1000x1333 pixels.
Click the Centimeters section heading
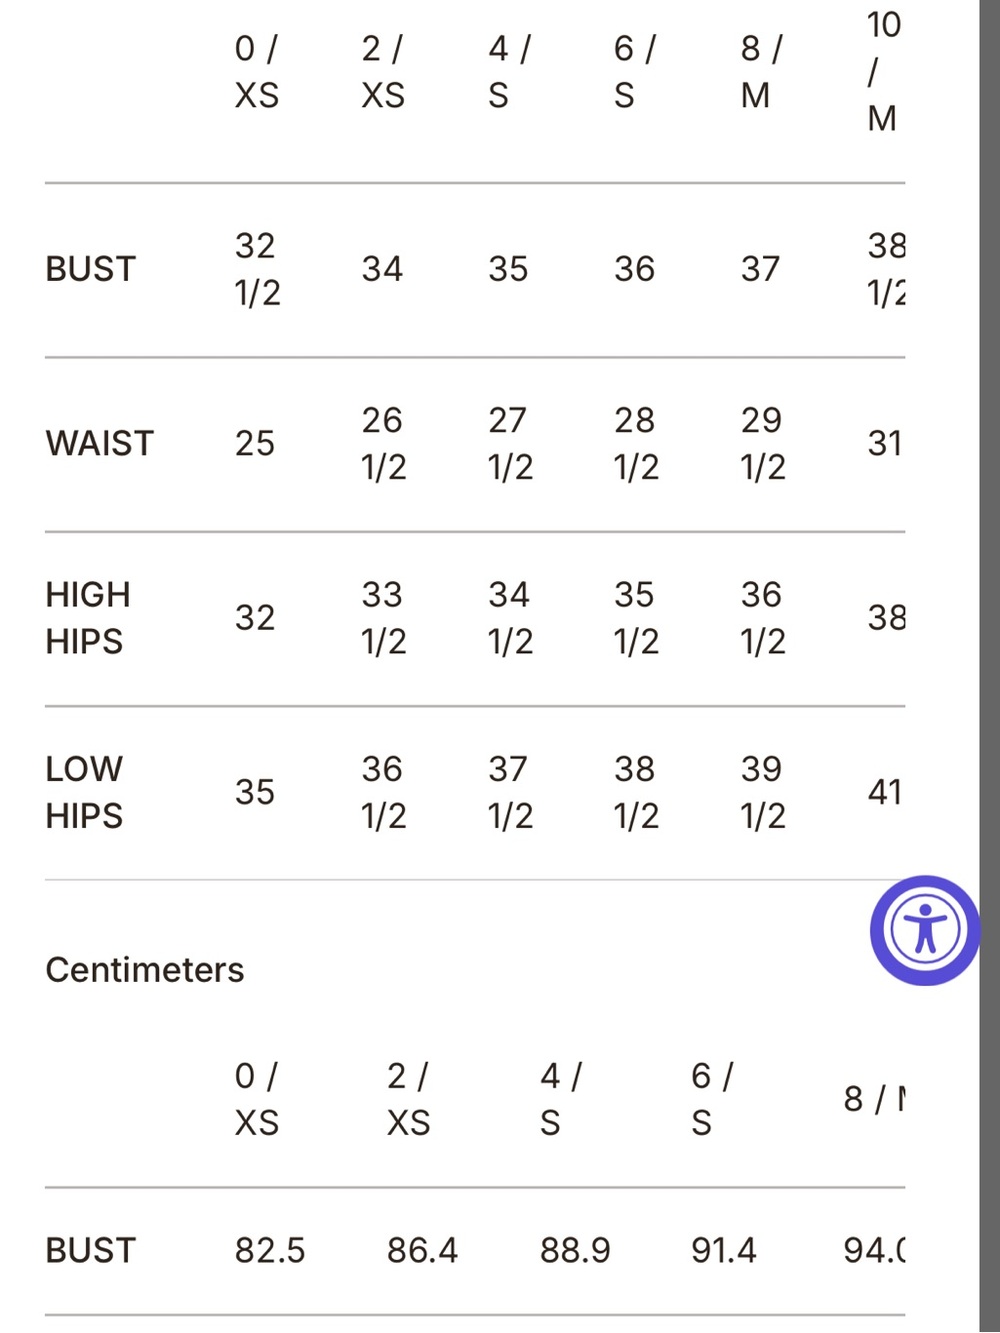(145, 970)
